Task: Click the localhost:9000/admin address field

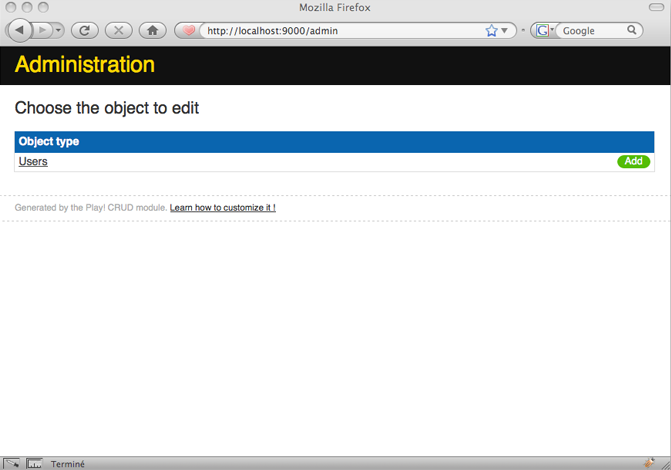Action: tap(340, 31)
